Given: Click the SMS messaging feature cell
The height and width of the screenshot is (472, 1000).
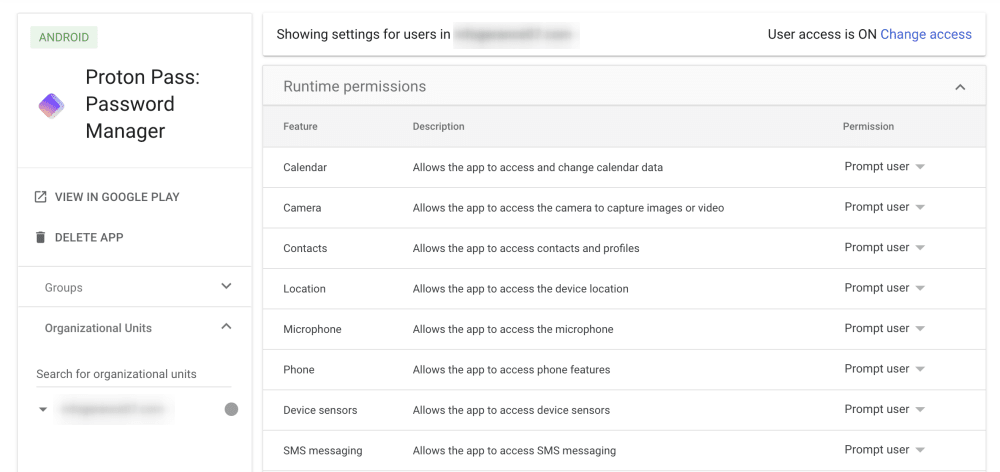Looking at the screenshot, I should 323,450.
